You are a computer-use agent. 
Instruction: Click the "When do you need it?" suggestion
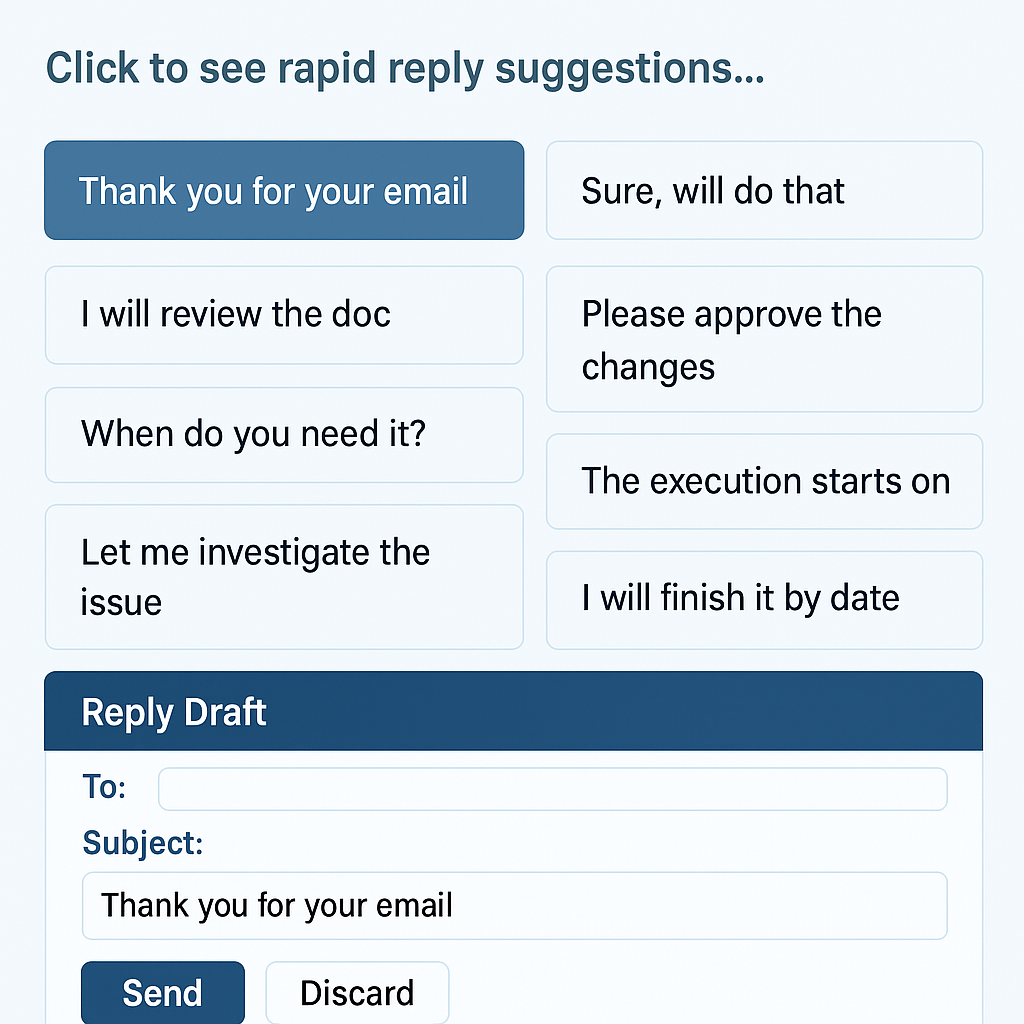pos(284,435)
